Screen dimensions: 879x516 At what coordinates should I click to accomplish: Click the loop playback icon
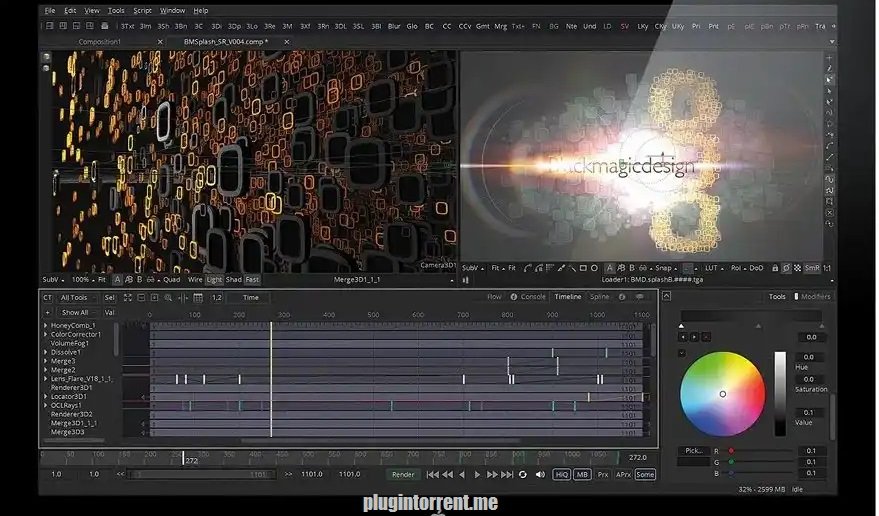tap(522, 474)
